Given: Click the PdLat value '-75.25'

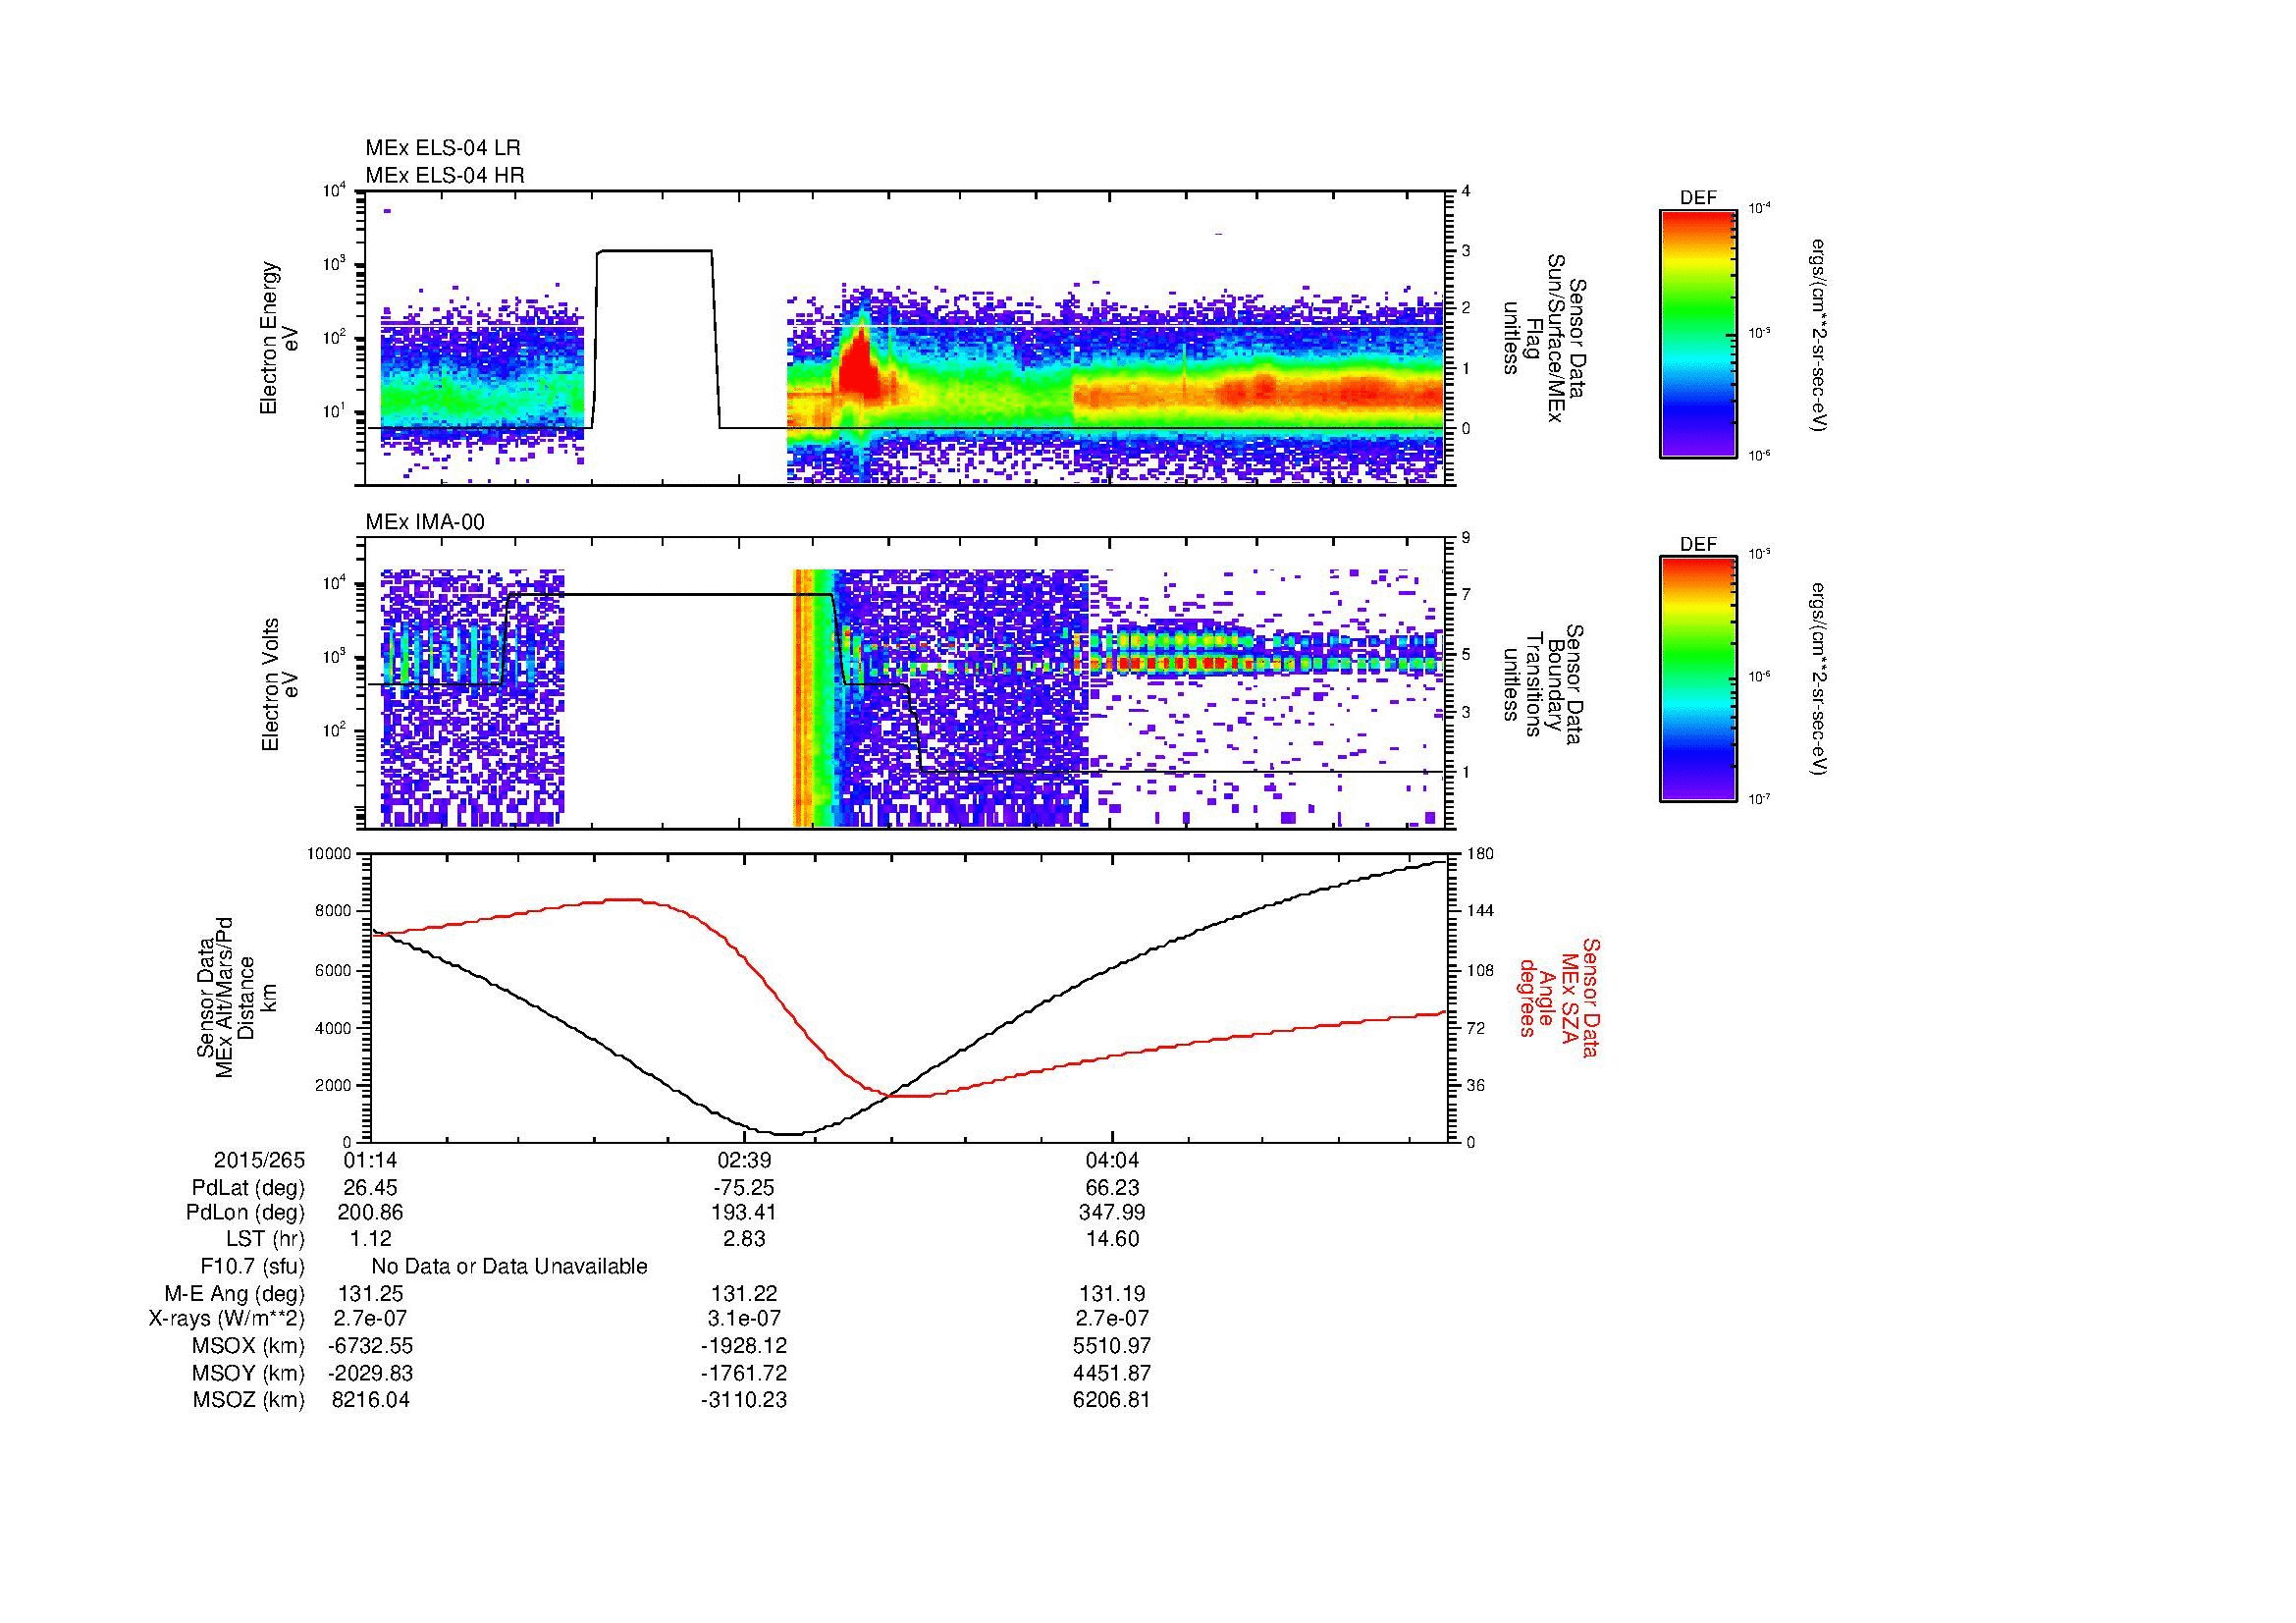Looking at the screenshot, I should pyautogui.click(x=744, y=1188).
